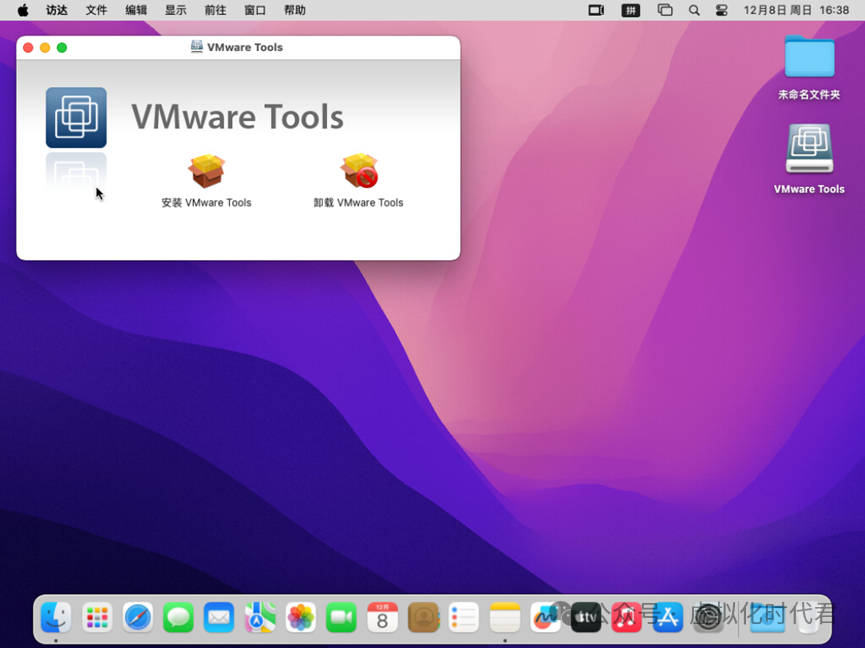Open the 前往 menu
Viewport: 865px width, 648px height.
coord(215,10)
